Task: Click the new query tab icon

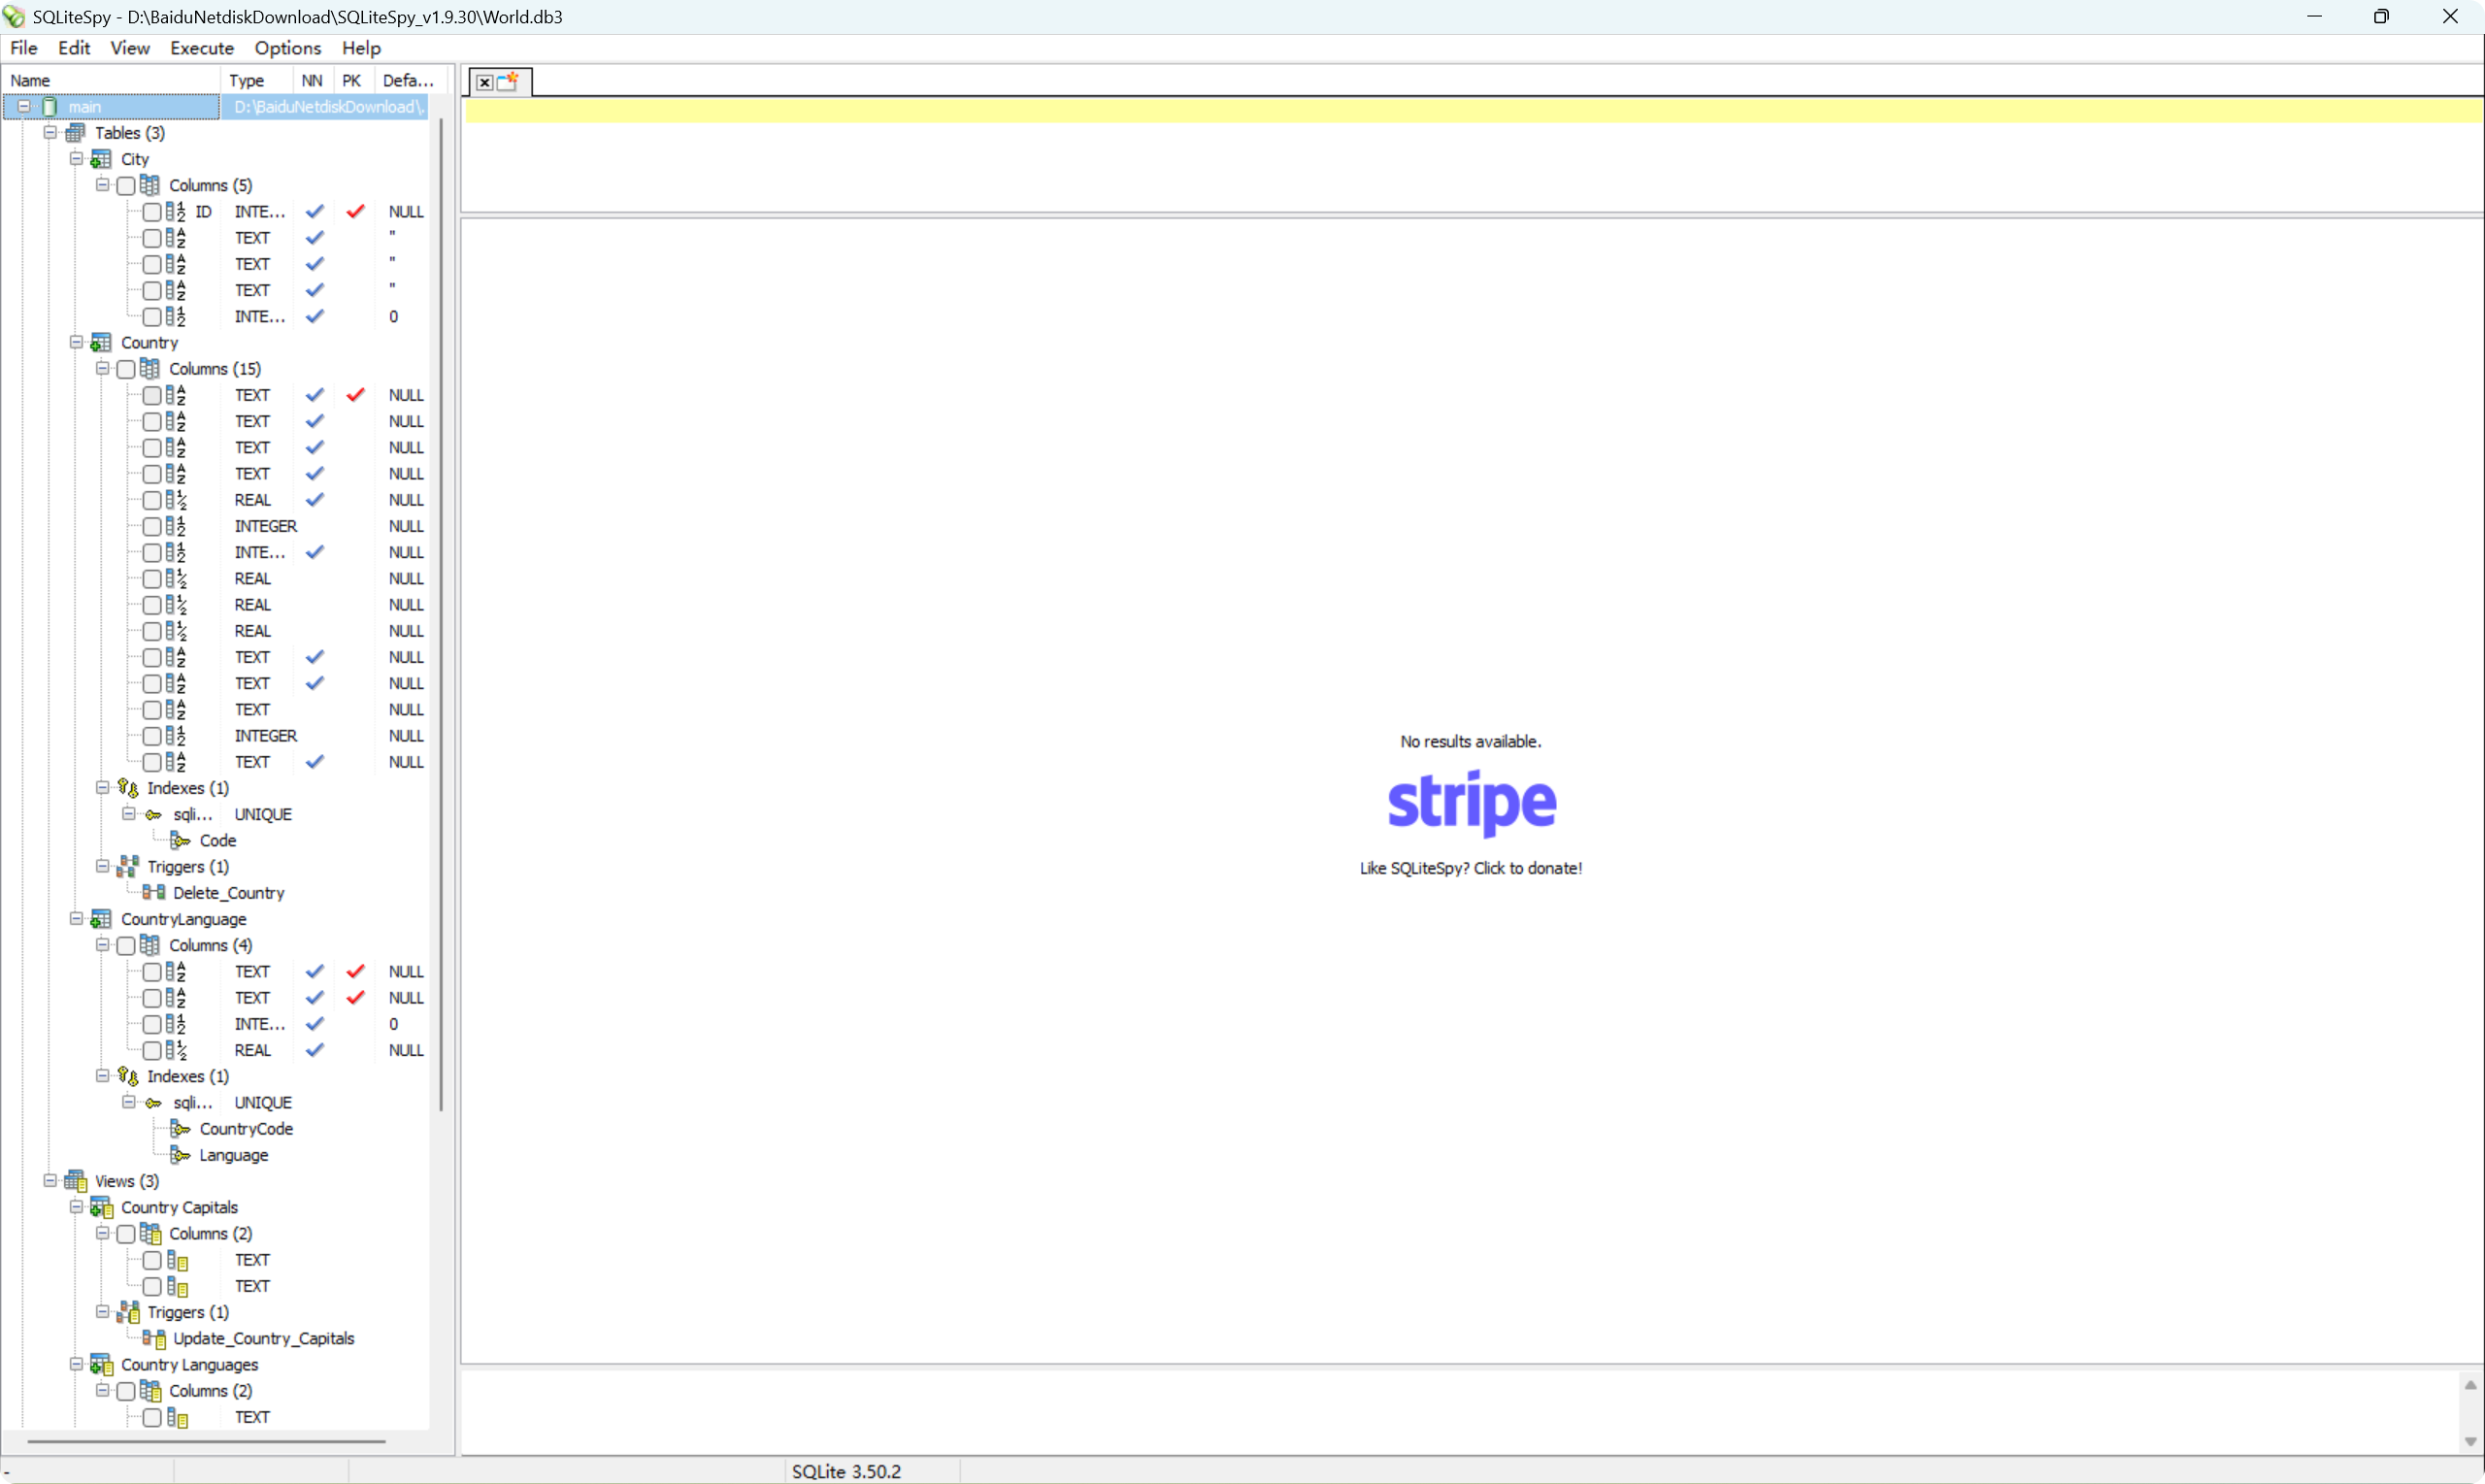Action: [x=508, y=81]
